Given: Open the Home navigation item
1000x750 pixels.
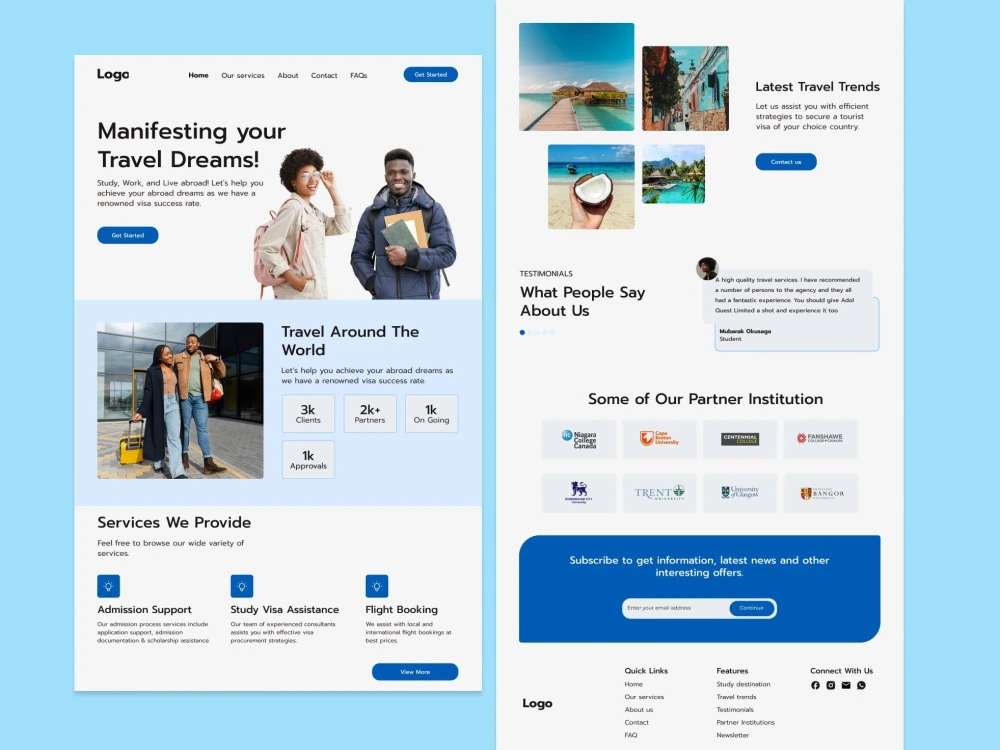Looking at the screenshot, I should point(198,75).
